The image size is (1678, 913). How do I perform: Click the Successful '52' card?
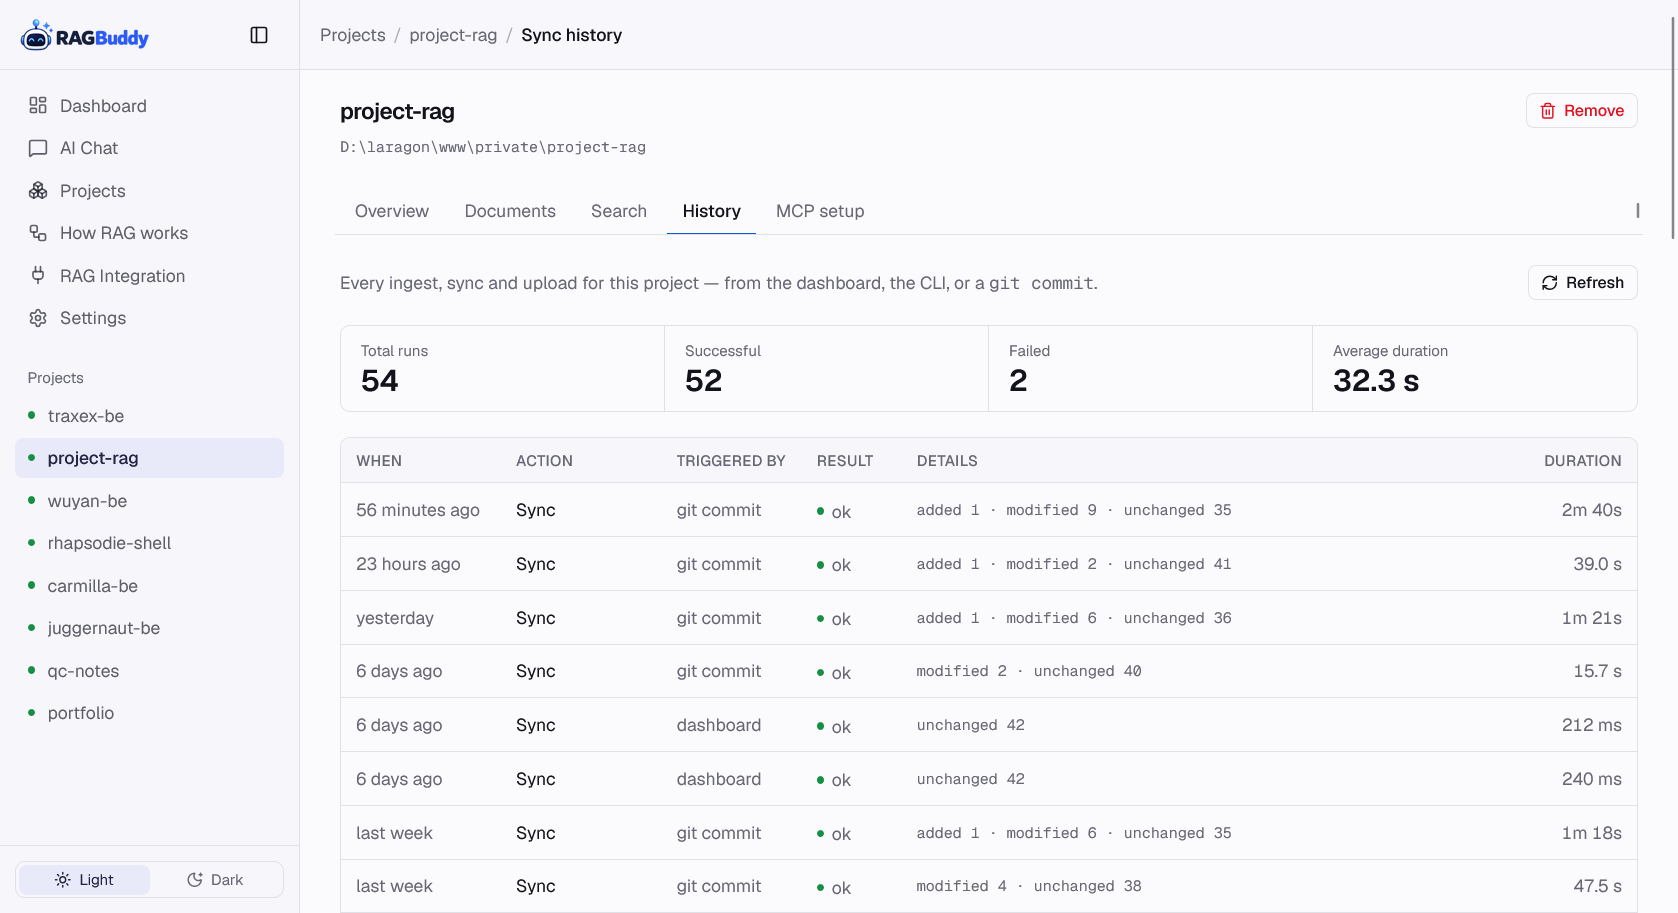pos(827,369)
